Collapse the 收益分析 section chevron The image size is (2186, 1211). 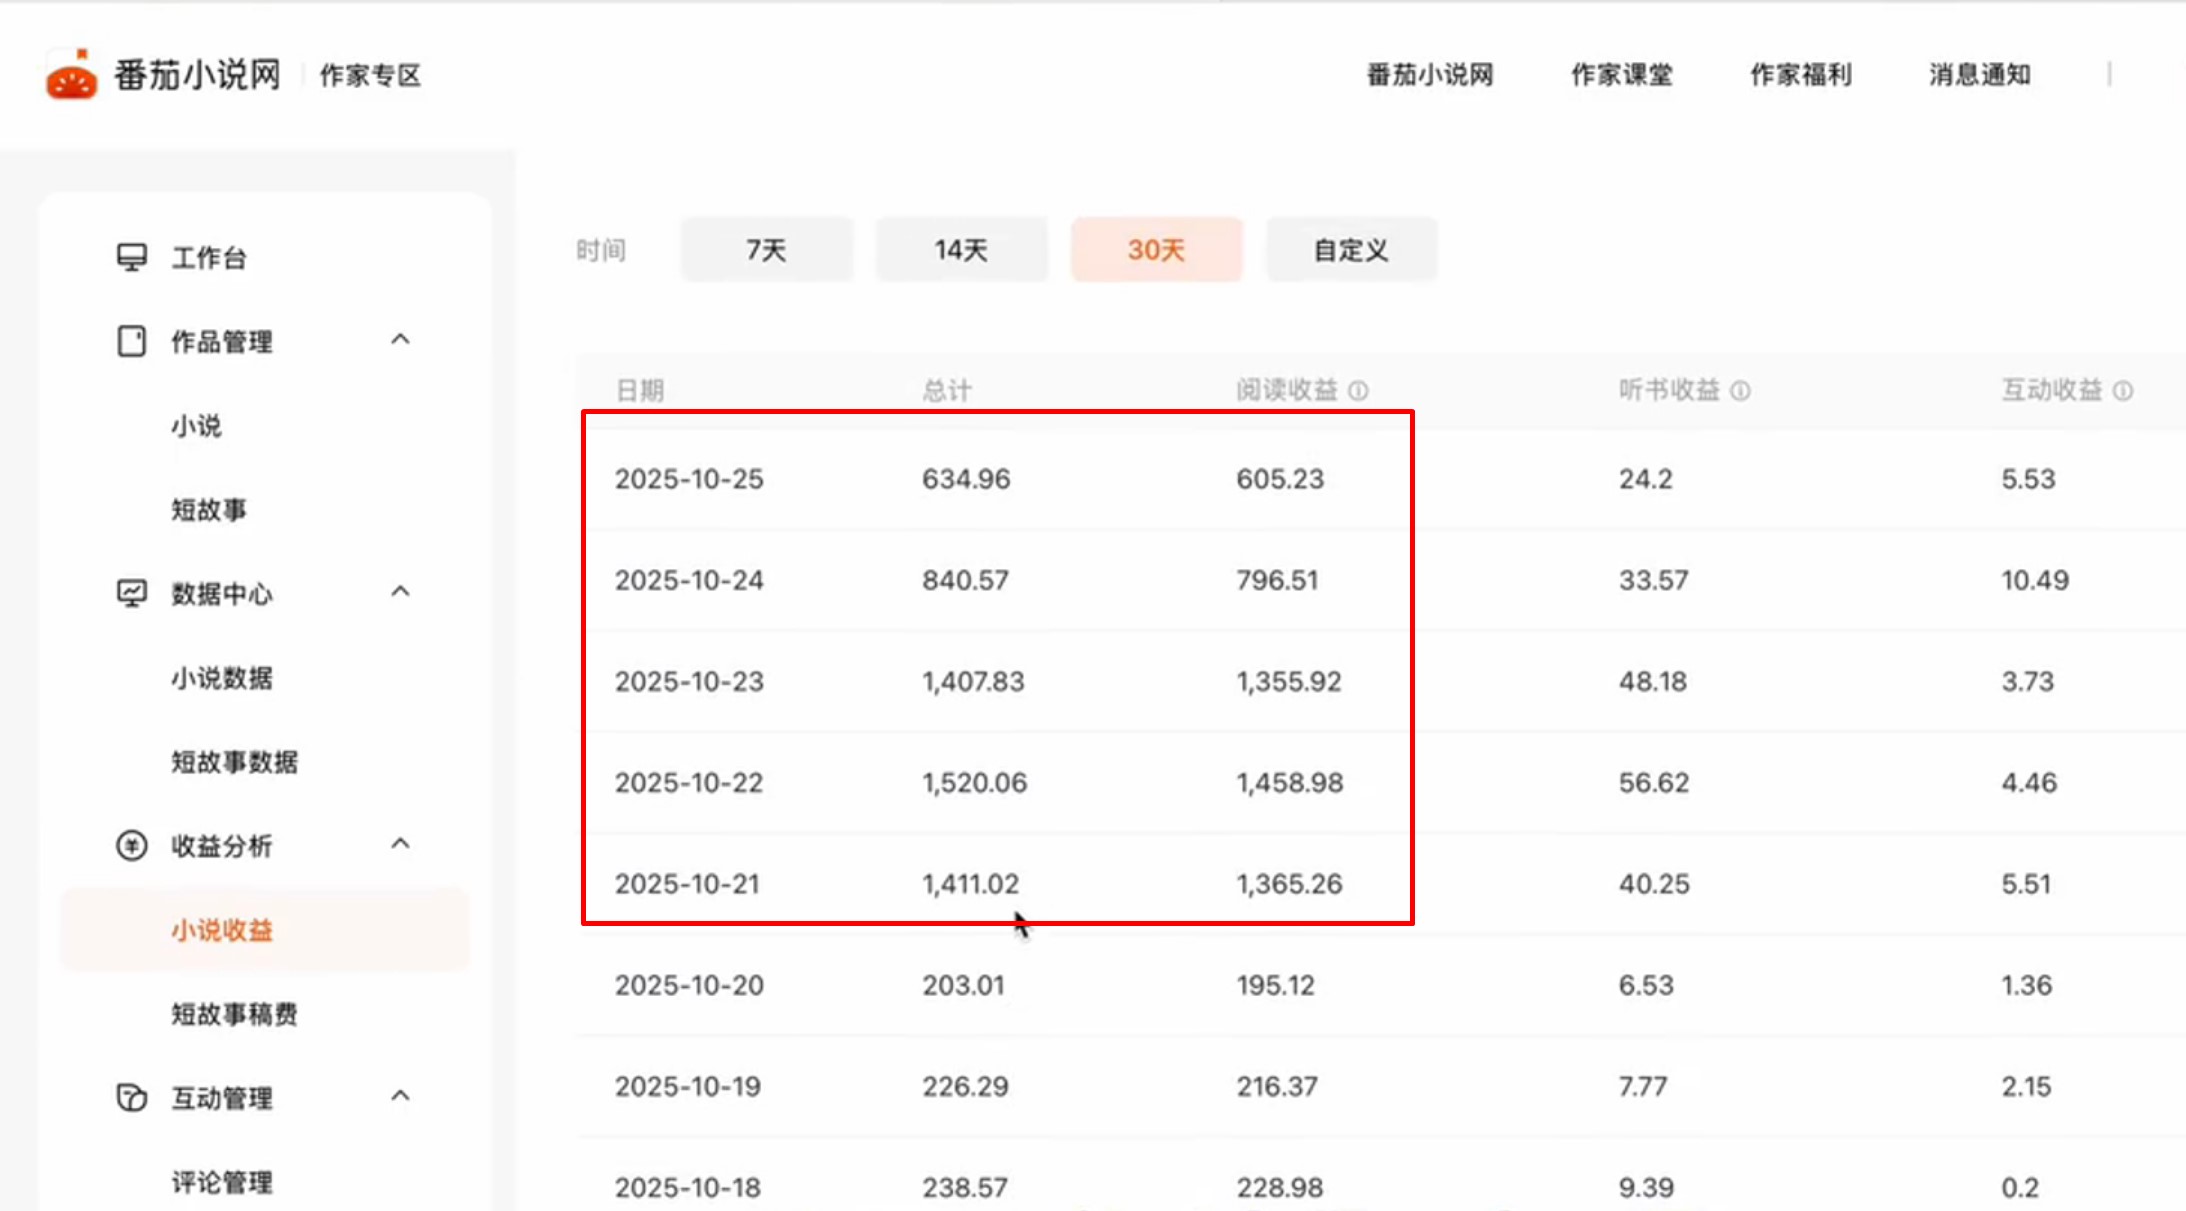tap(402, 844)
